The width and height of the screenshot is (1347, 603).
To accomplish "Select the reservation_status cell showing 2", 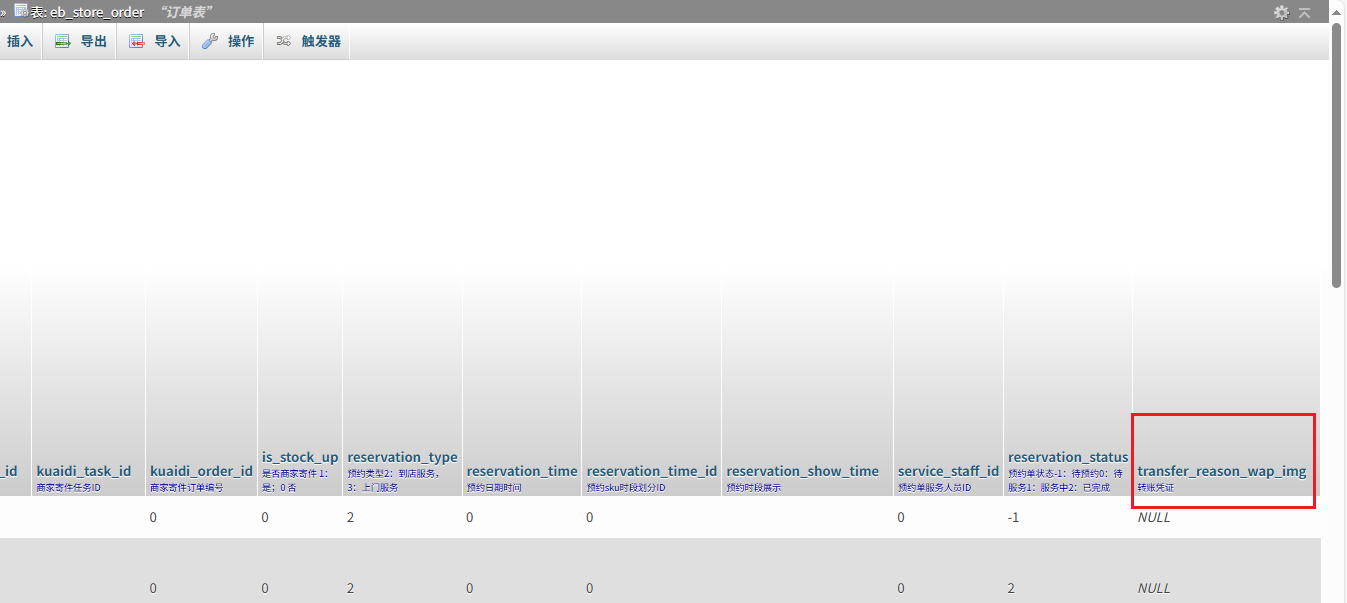I will pyautogui.click(x=1012, y=588).
